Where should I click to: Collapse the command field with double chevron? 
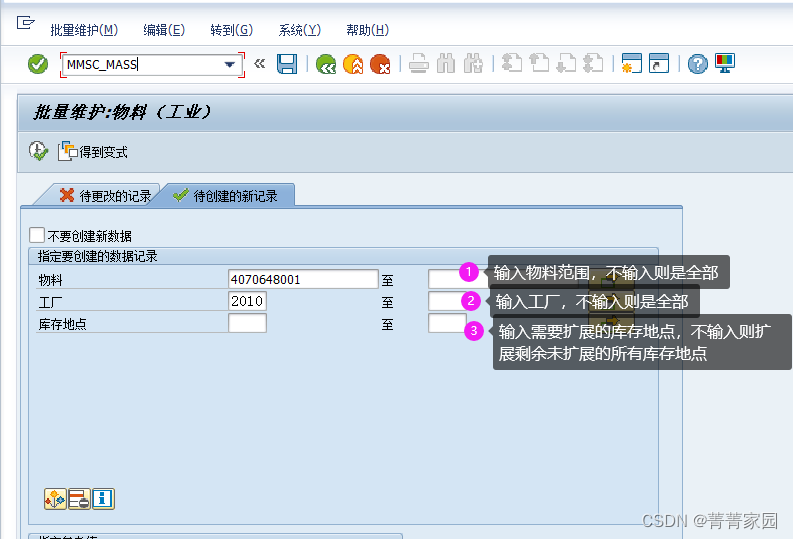pos(259,64)
